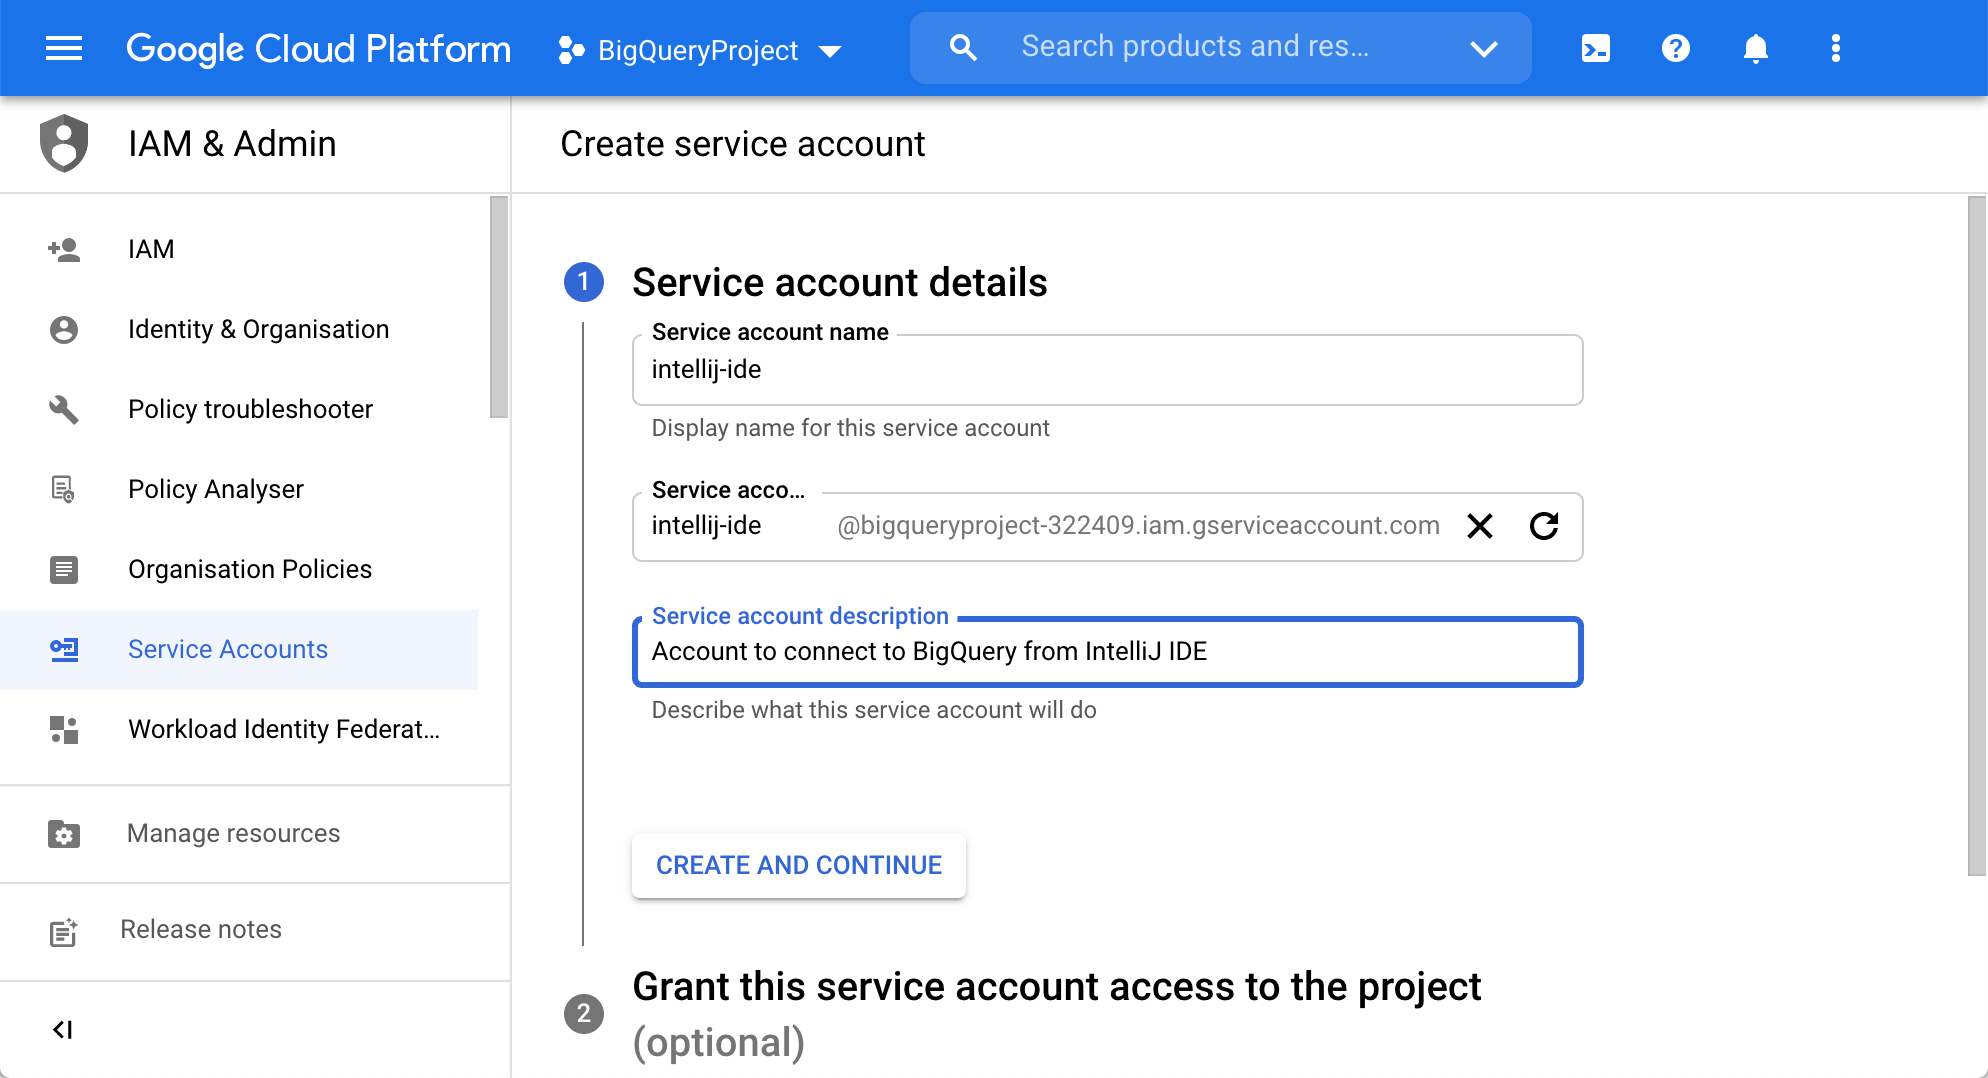Open Release notes
The height and width of the screenshot is (1078, 1988).
[200, 929]
